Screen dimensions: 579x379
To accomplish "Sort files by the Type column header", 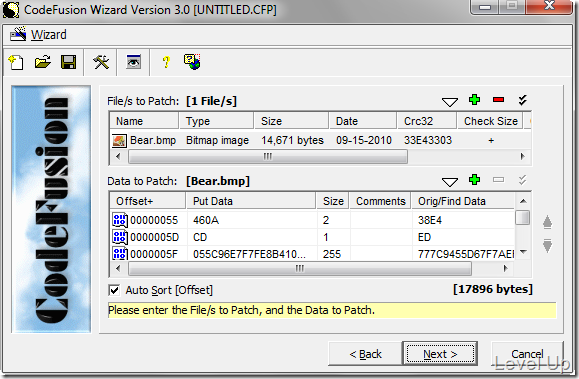I will [x=217, y=121].
